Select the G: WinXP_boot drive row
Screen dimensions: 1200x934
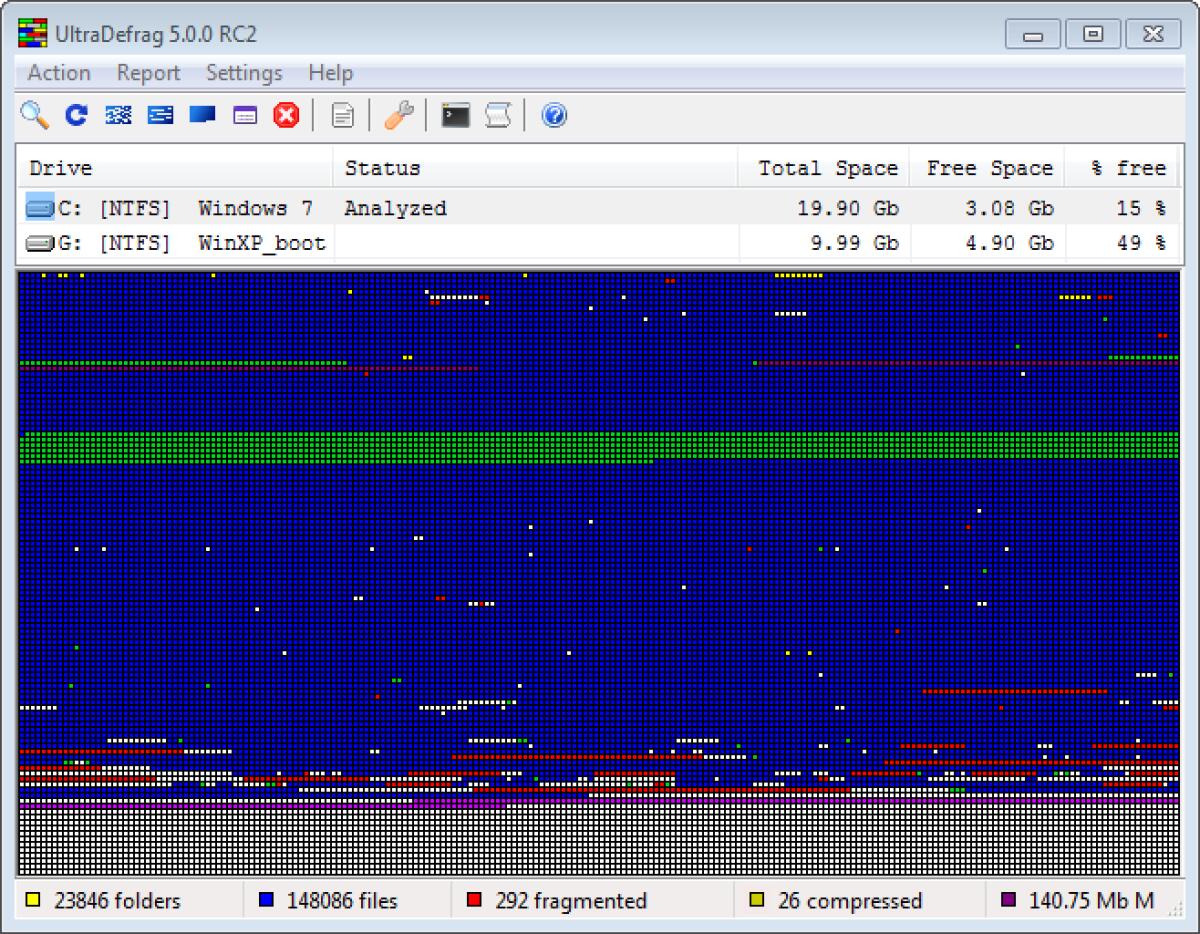tap(300, 242)
